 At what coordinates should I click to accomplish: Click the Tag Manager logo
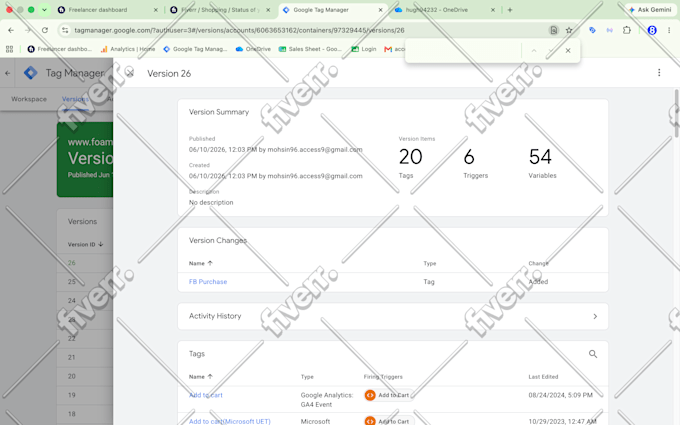tap(30, 73)
